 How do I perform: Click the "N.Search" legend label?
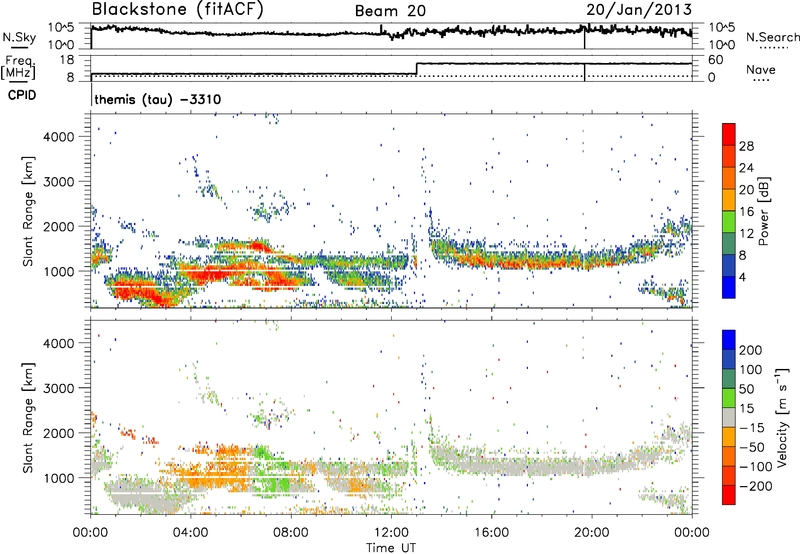coord(772,37)
